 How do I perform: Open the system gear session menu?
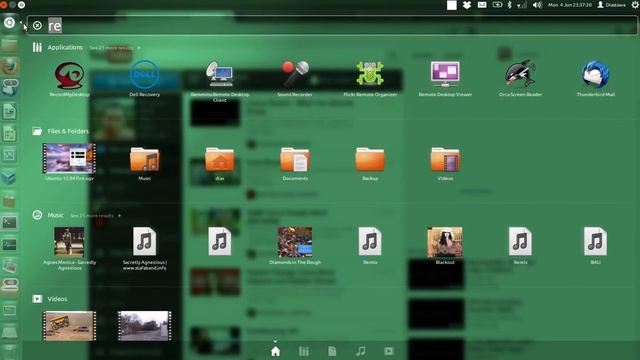635,5
